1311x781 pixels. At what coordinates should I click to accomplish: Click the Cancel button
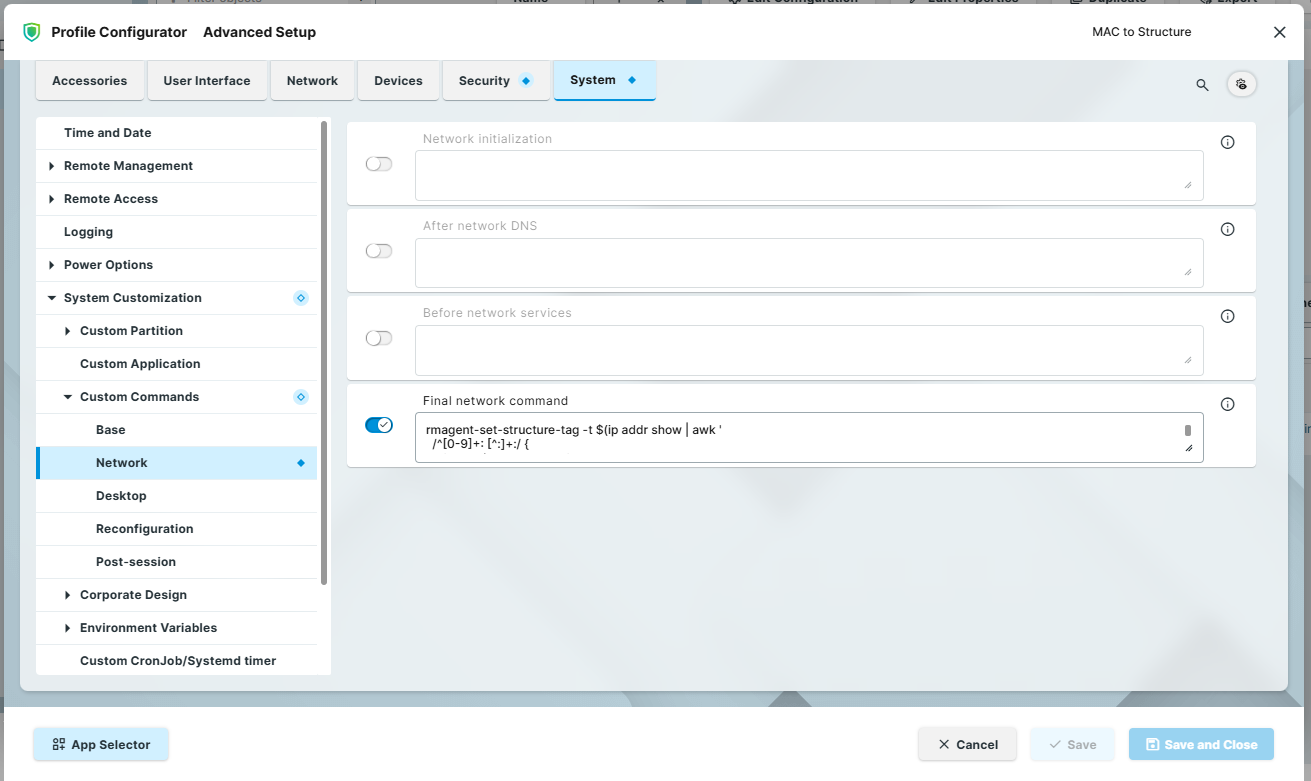(967, 744)
